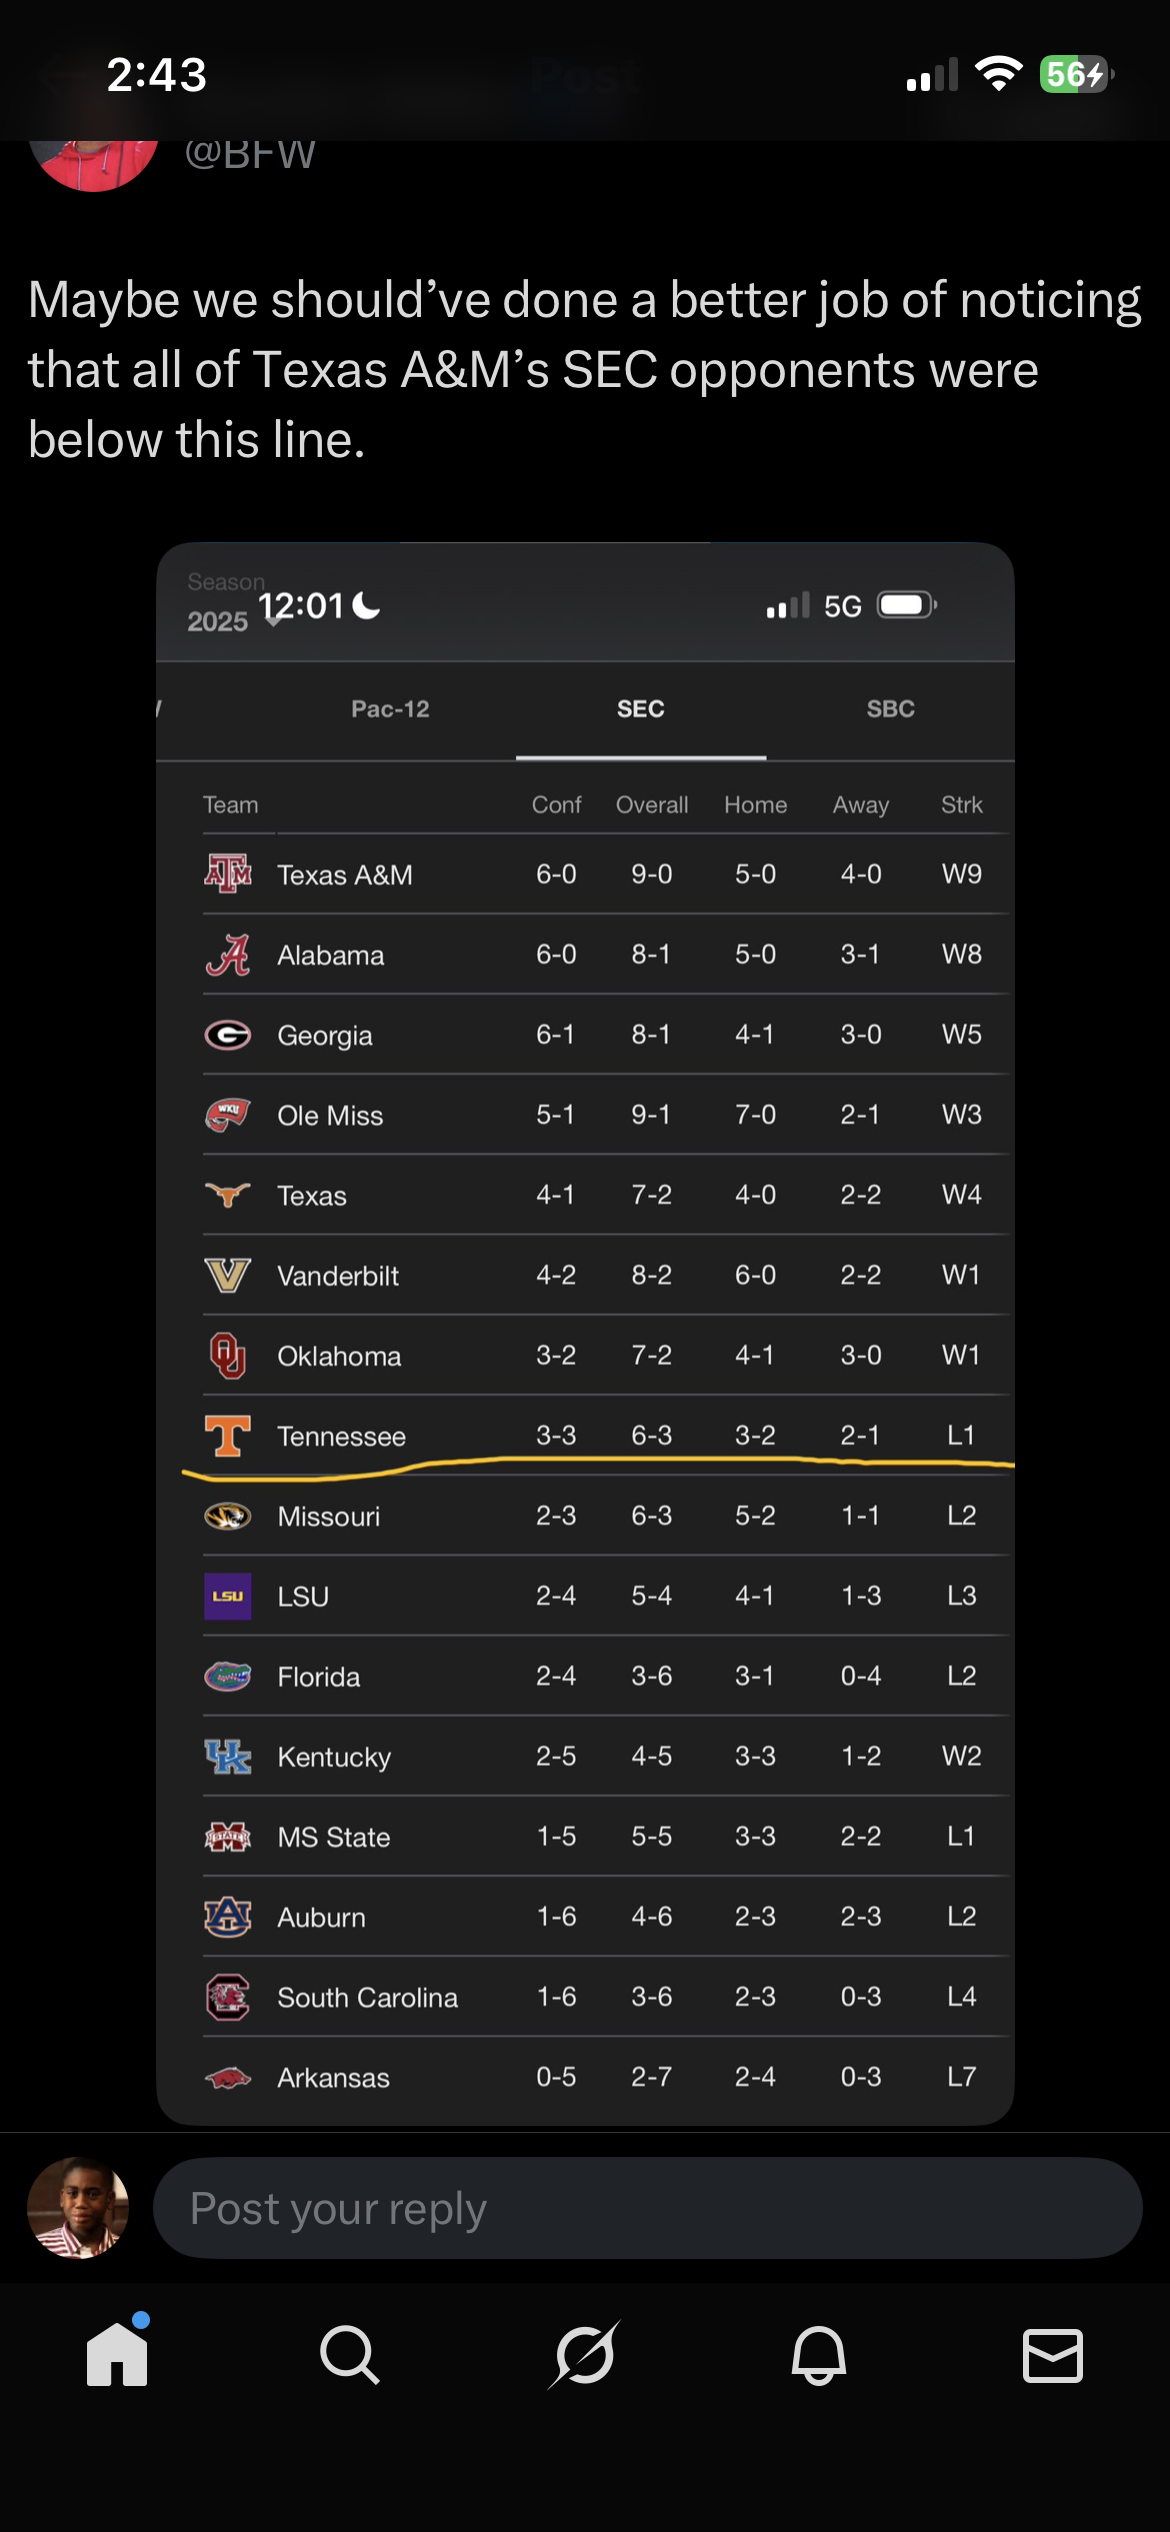Tap your own reply avatar photo
Viewport: 1170px width, 2532px height.
[x=78, y=2208]
